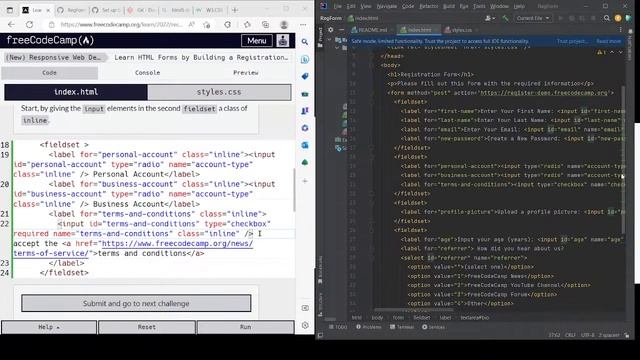
Task: Click the IDE build hammer icon
Action: pos(505,18)
